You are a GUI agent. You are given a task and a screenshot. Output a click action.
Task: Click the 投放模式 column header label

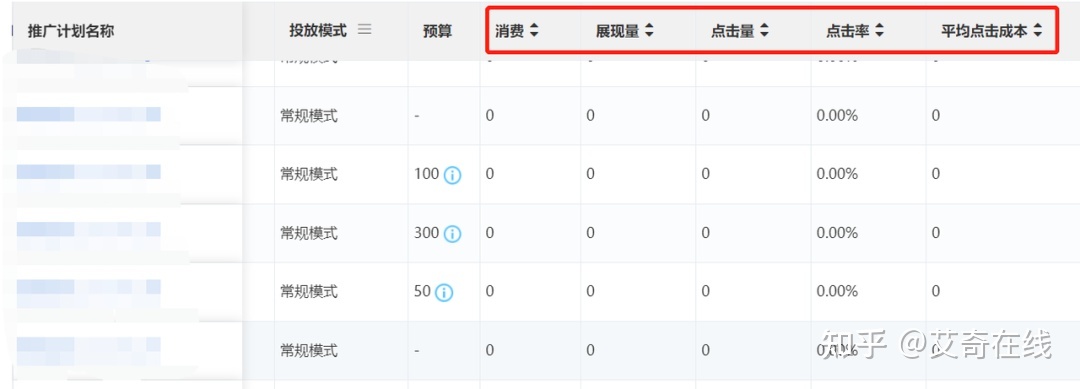318,30
